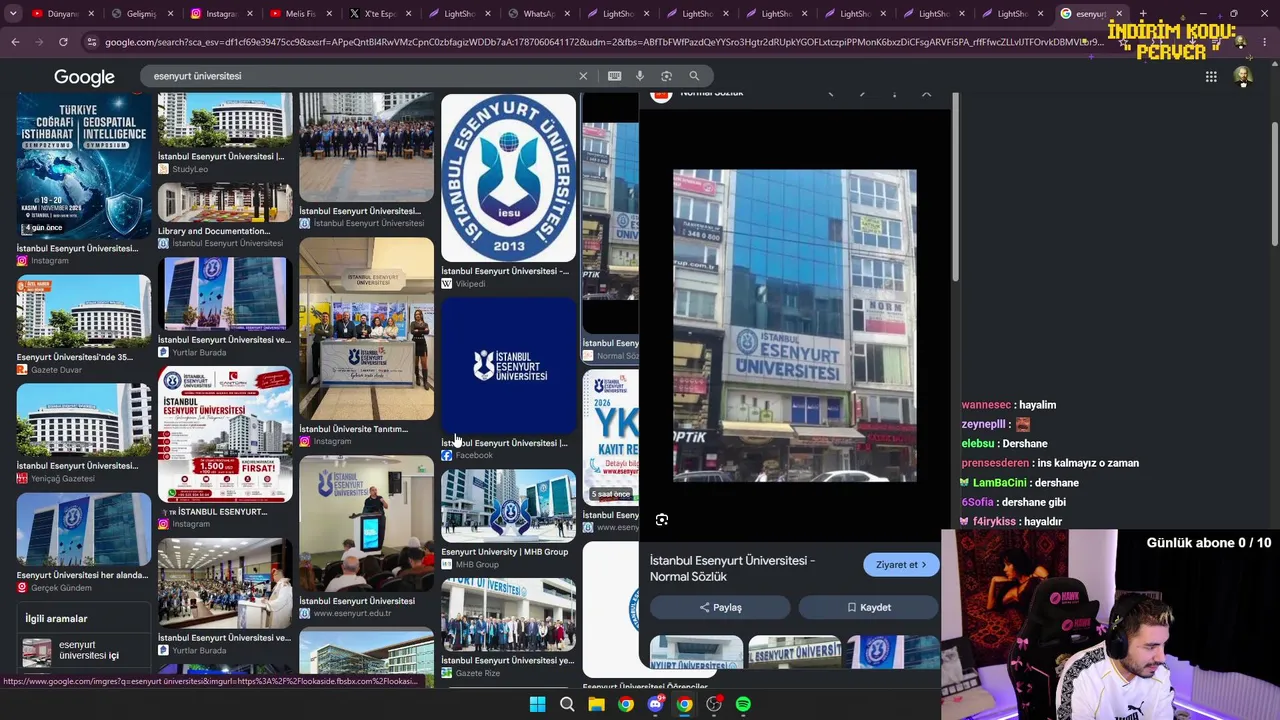Click chat message 'elebsu : Dershane'
This screenshot has height=720, width=1280.
[x=1004, y=444]
